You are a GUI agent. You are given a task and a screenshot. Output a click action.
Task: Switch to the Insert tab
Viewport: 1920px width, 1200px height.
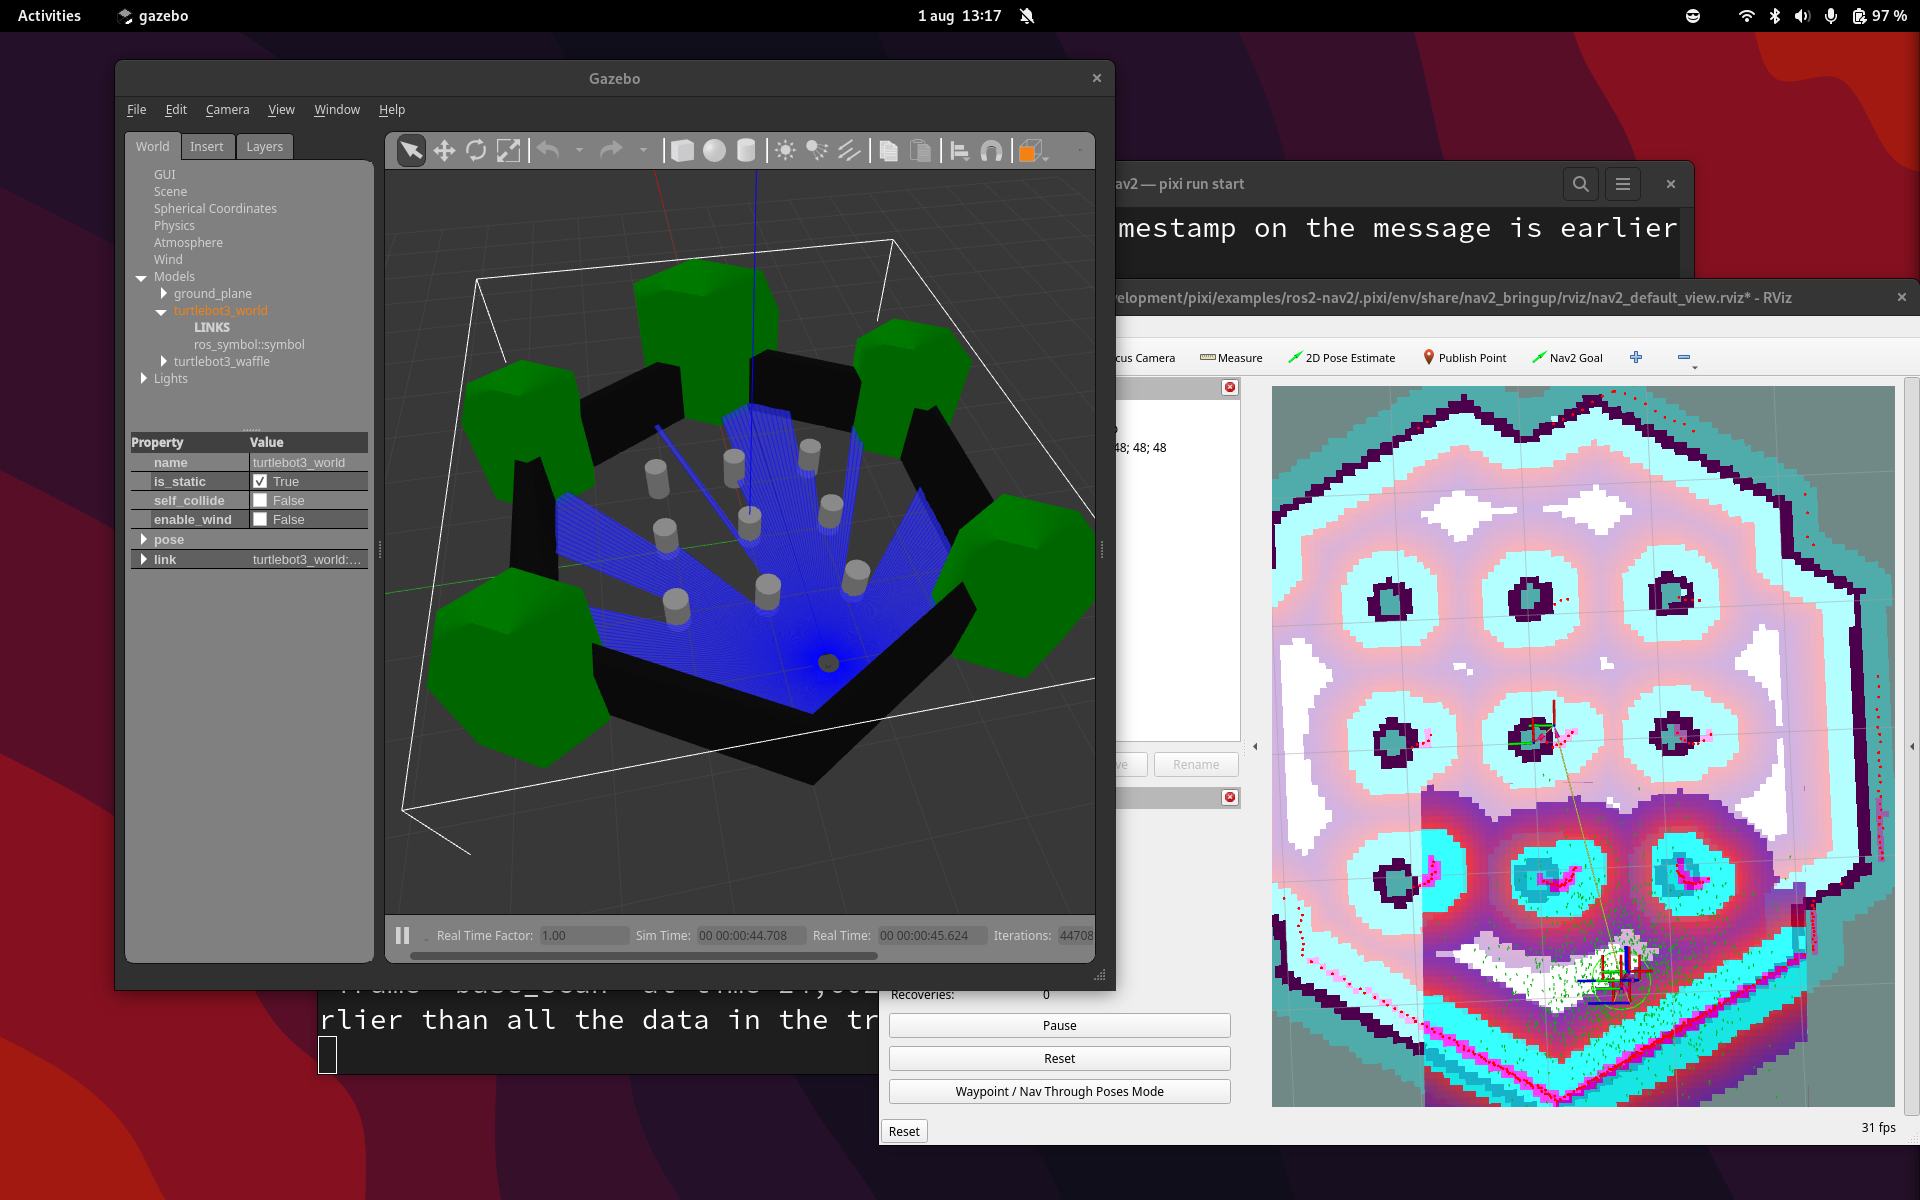[x=207, y=146]
